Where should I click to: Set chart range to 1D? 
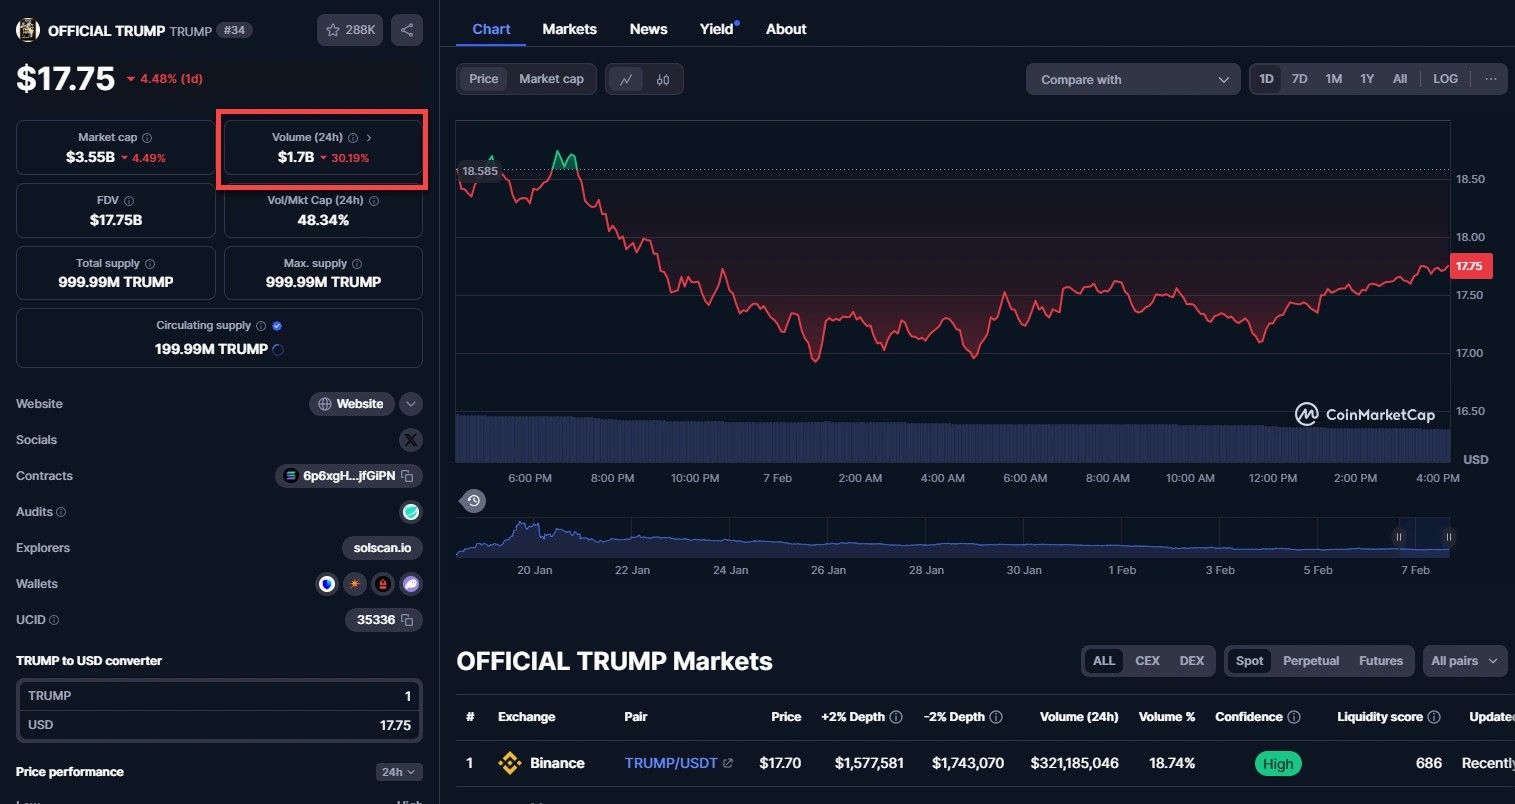(x=1267, y=79)
